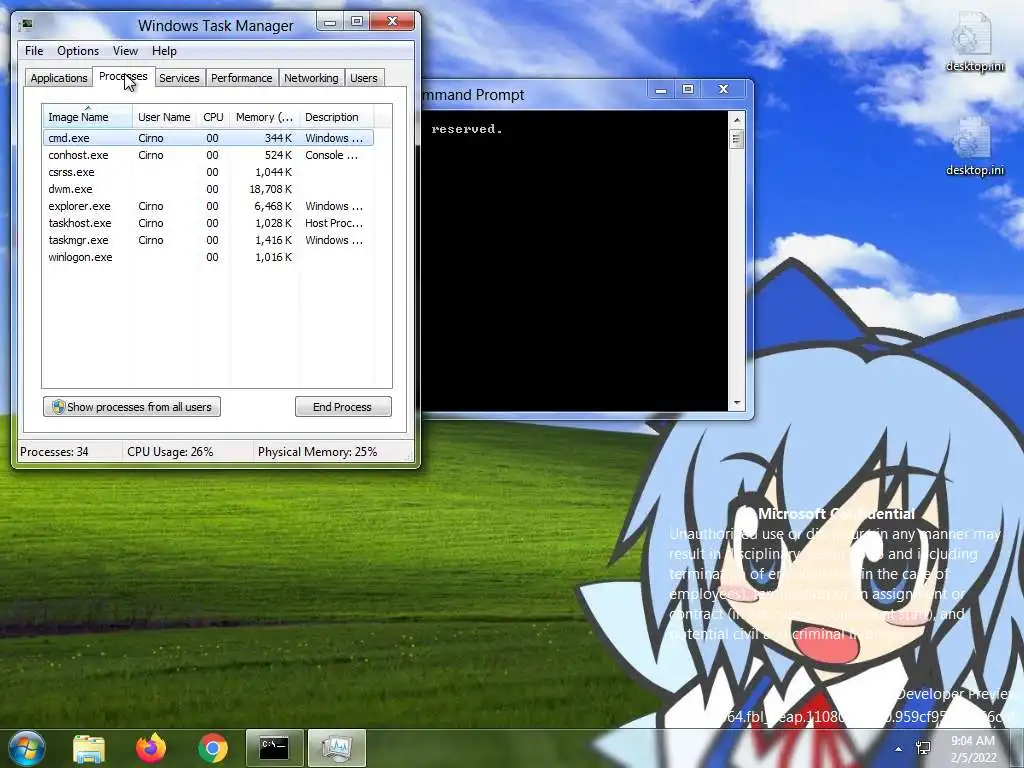Screen dimensions: 1024x768
Task: Click the Command Prompt scrollbar thumb
Action: pyautogui.click(x=737, y=139)
